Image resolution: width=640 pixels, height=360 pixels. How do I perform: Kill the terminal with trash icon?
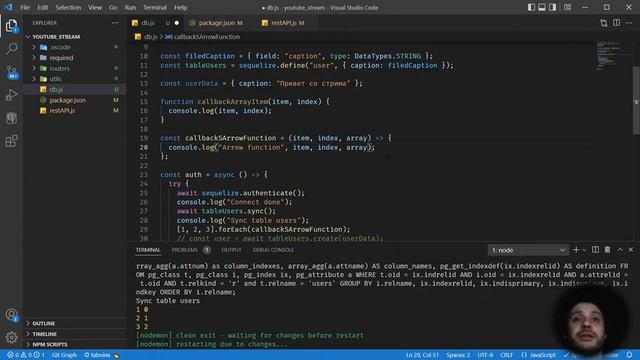[607, 250]
